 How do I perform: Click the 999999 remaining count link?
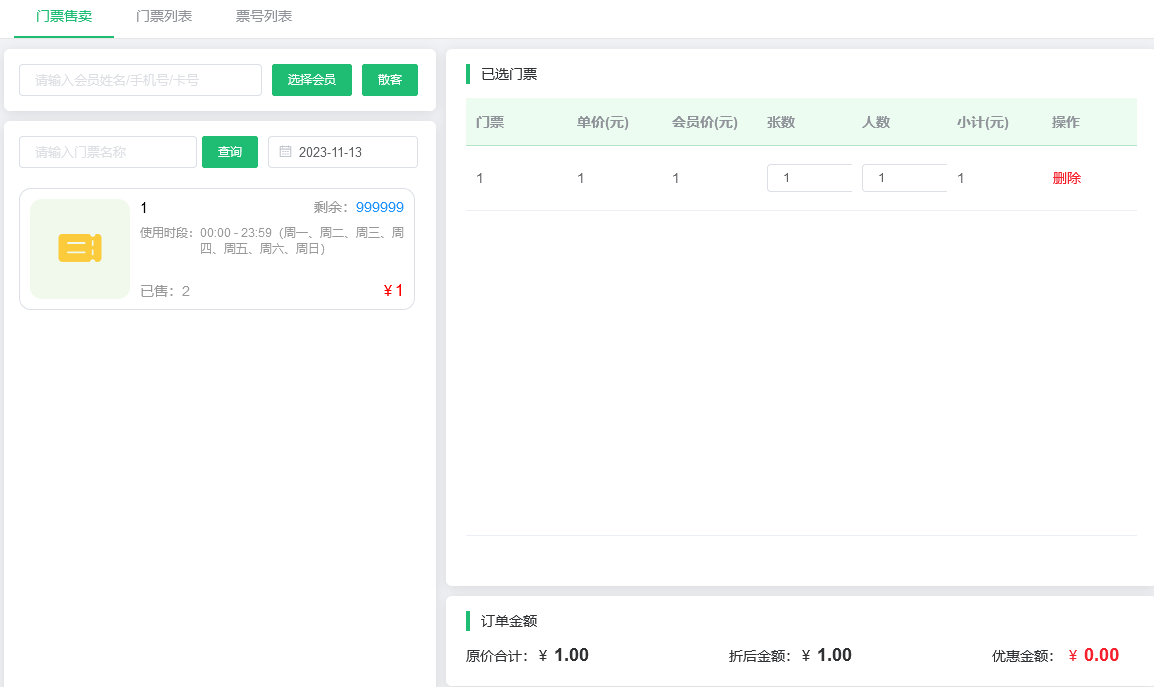coord(378,207)
